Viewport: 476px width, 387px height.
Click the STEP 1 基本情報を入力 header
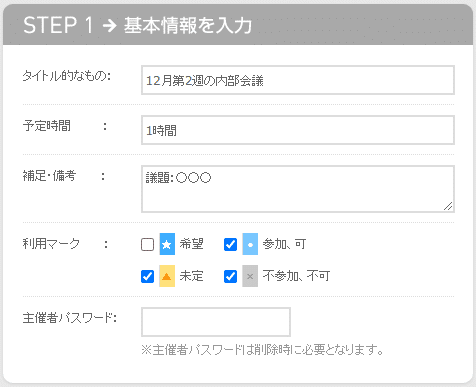click(238, 25)
